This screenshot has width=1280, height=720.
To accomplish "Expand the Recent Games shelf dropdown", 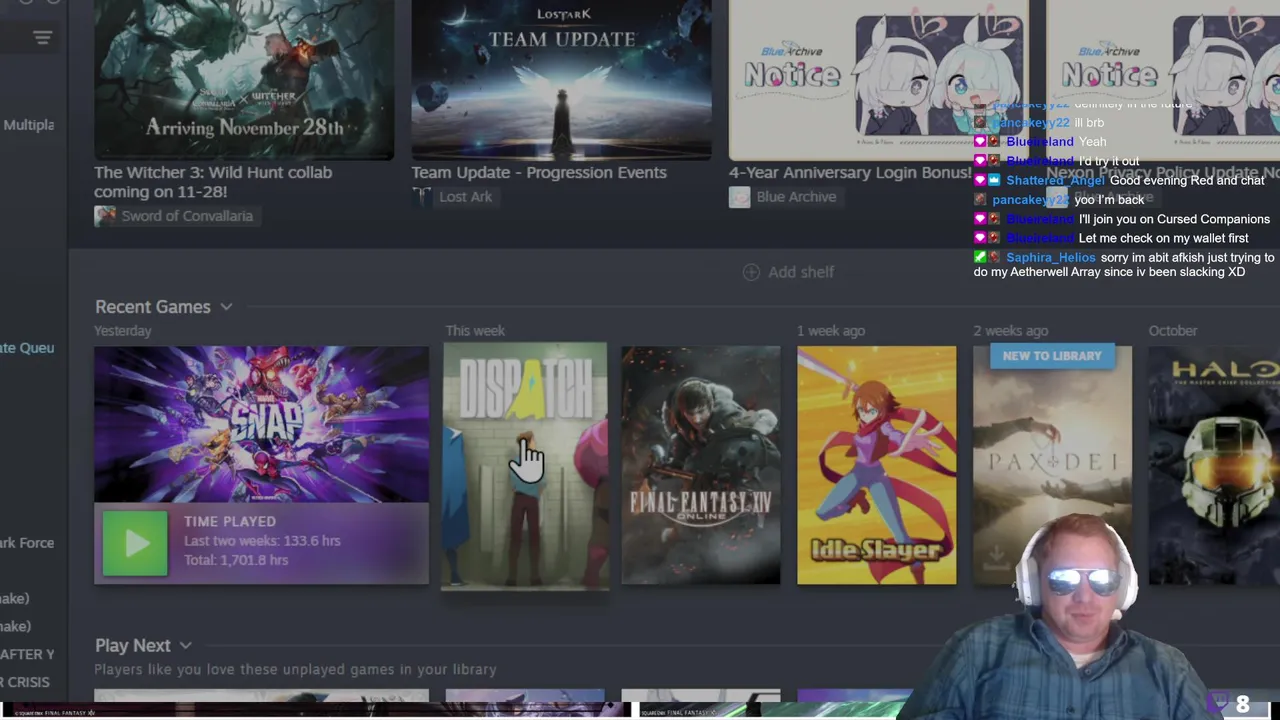I will coord(226,307).
